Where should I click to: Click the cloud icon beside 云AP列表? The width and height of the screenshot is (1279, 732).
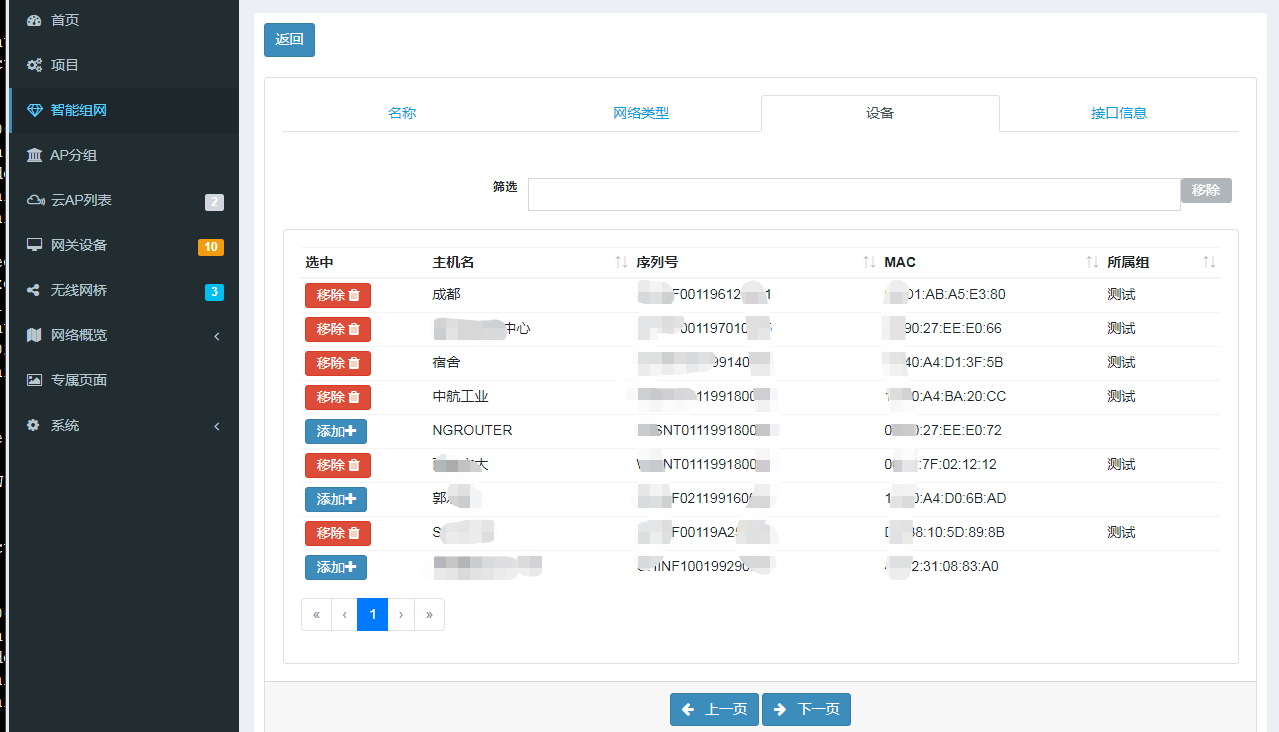[35, 200]
